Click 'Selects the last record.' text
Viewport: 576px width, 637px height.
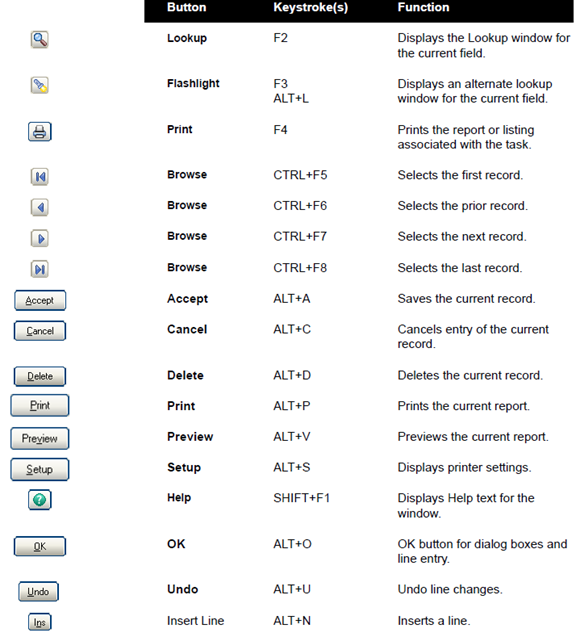pos(460,268)
